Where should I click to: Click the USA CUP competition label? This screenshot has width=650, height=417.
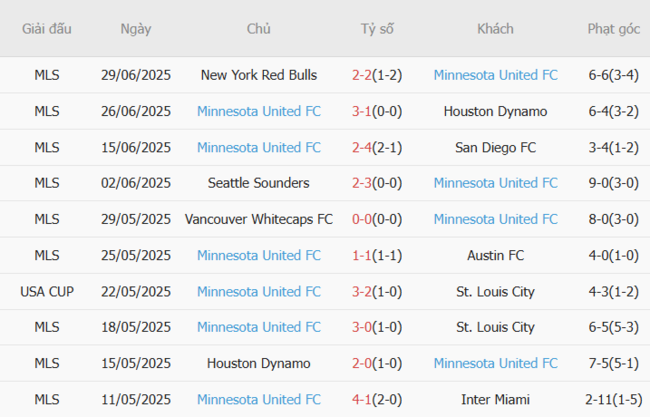pyautogui.click(x=47, y=291)
